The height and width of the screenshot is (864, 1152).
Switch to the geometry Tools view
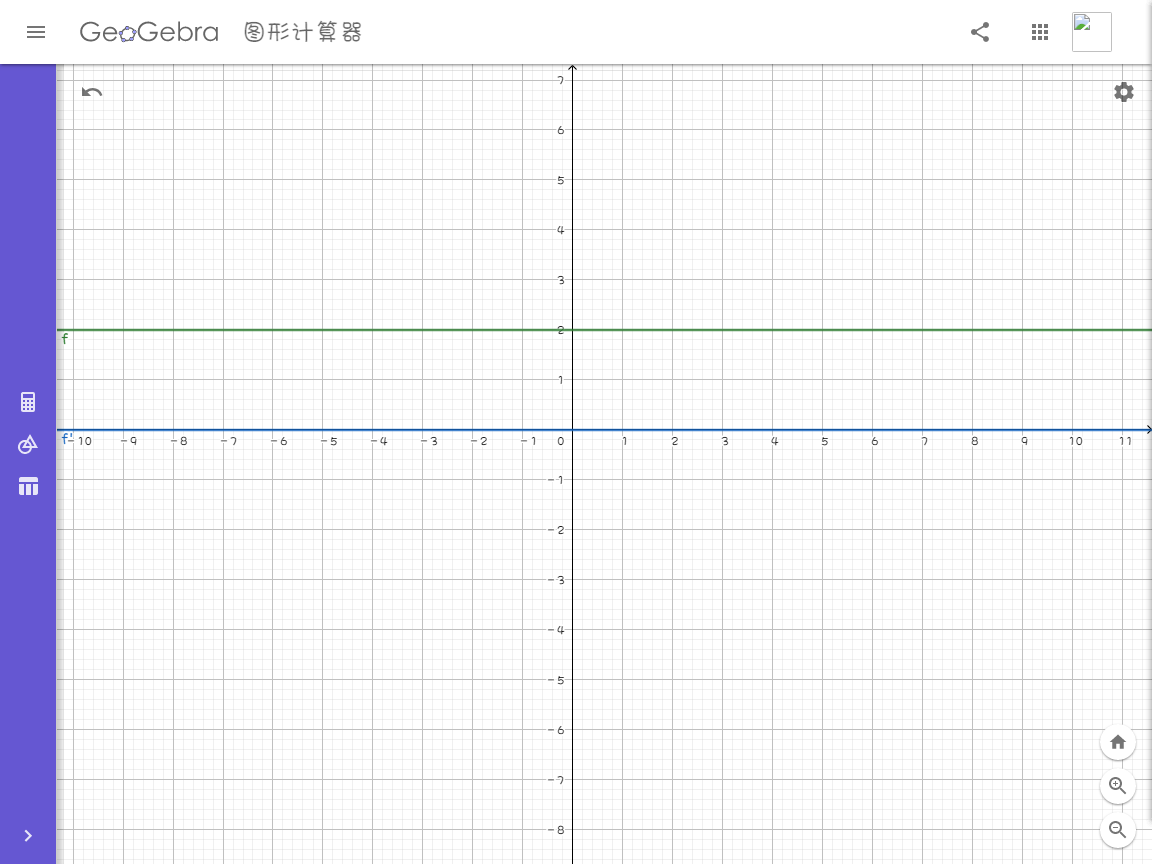[28, 444]
